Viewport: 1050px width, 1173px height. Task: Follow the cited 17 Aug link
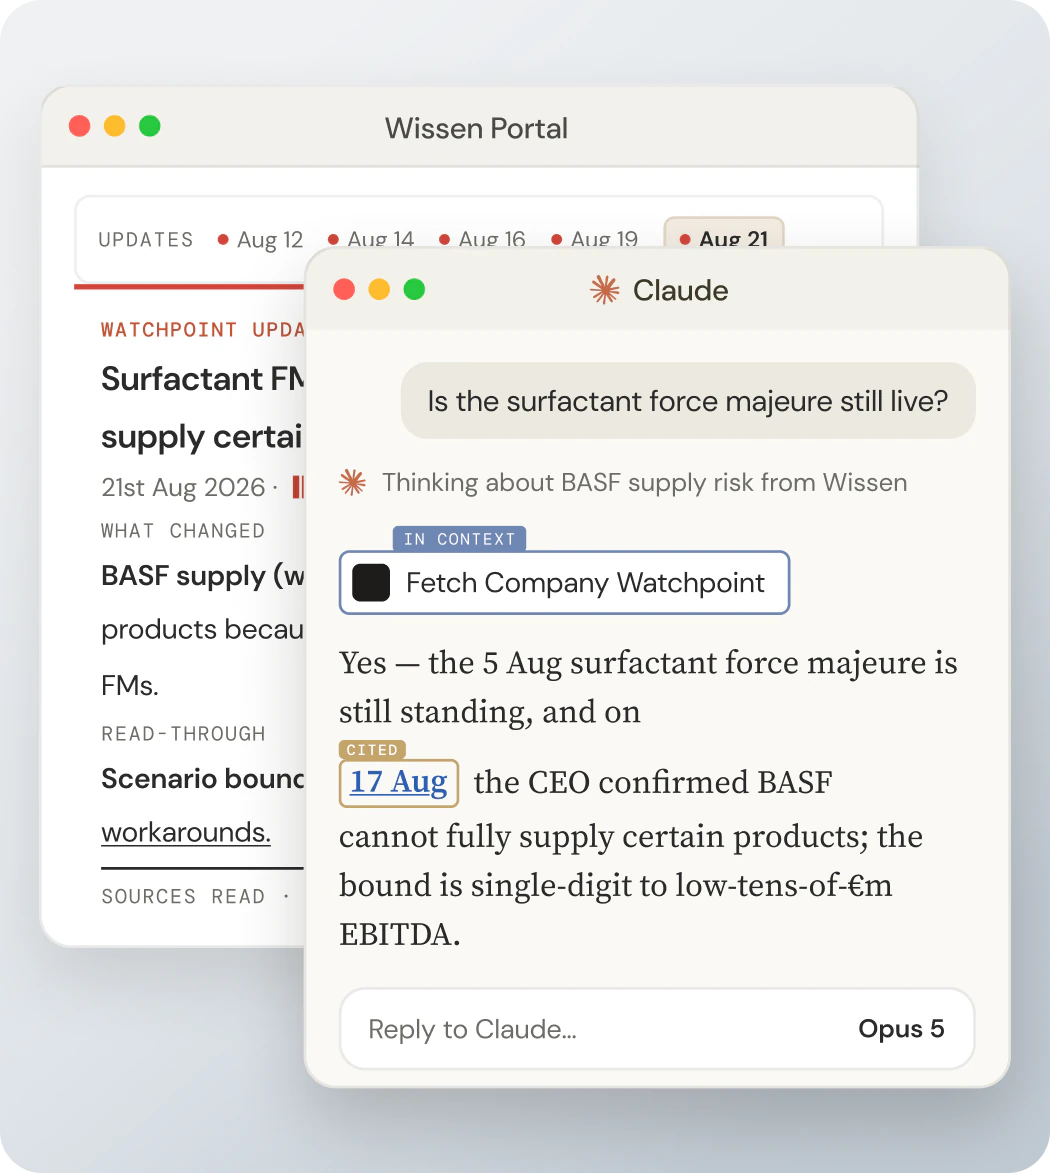pyautogui.click(x=399, y=782)
